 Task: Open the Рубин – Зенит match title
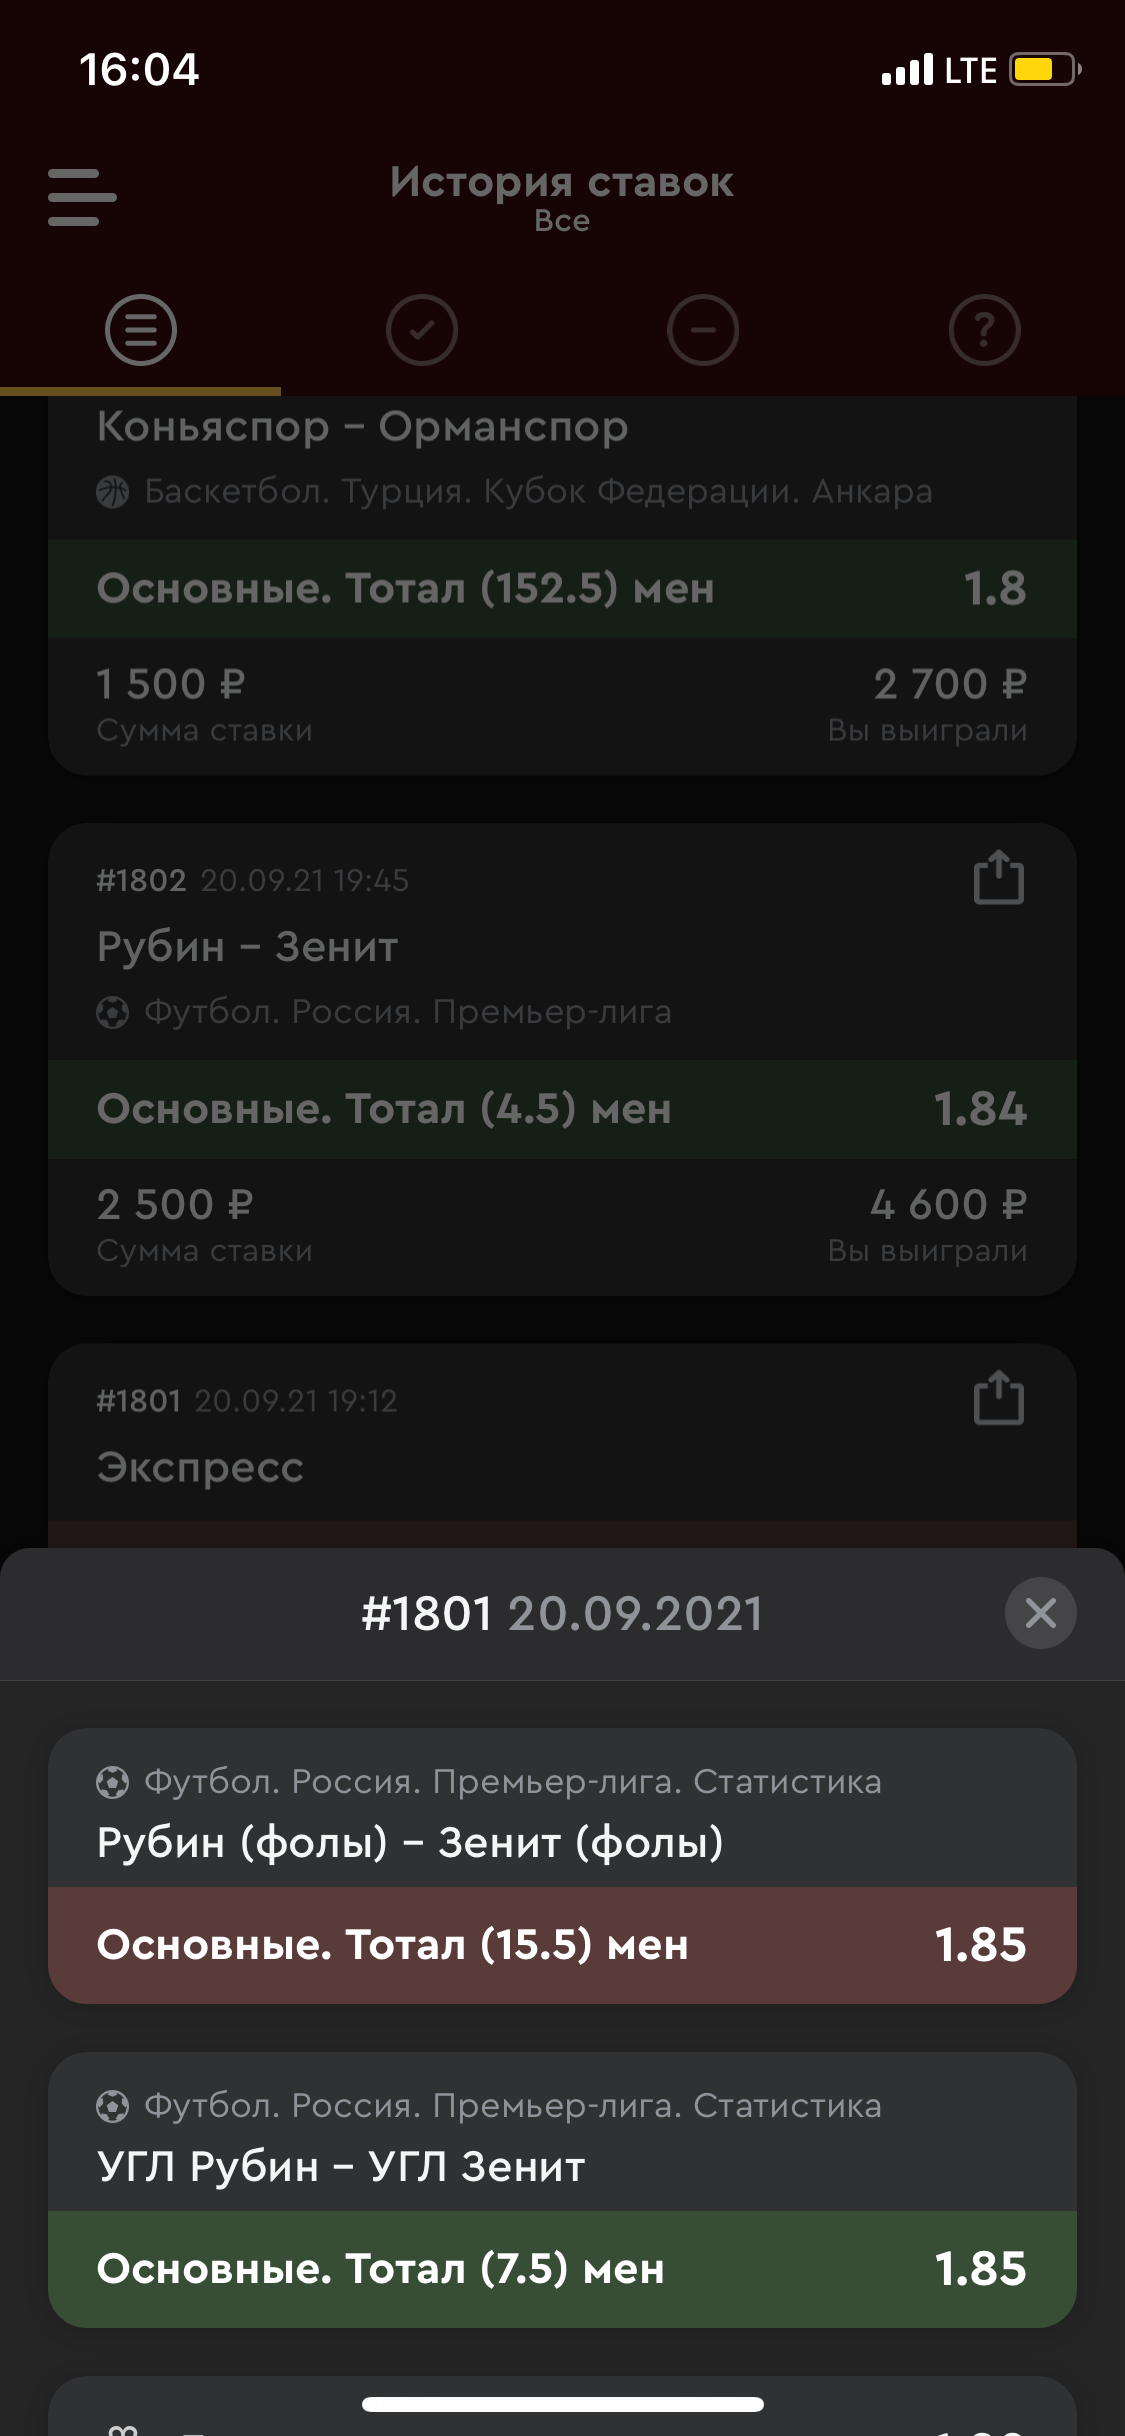click(247, 947)
